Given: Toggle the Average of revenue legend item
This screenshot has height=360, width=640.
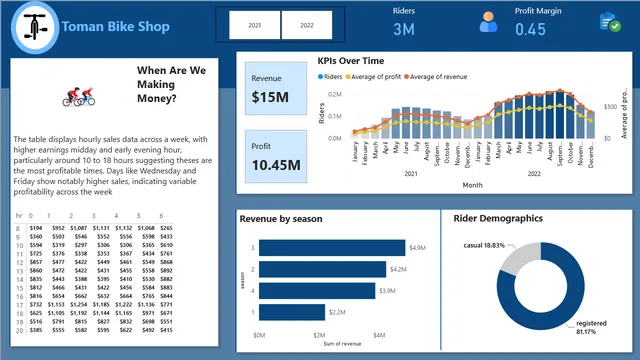Looking at the screenshot, I should tap(436, 77).
